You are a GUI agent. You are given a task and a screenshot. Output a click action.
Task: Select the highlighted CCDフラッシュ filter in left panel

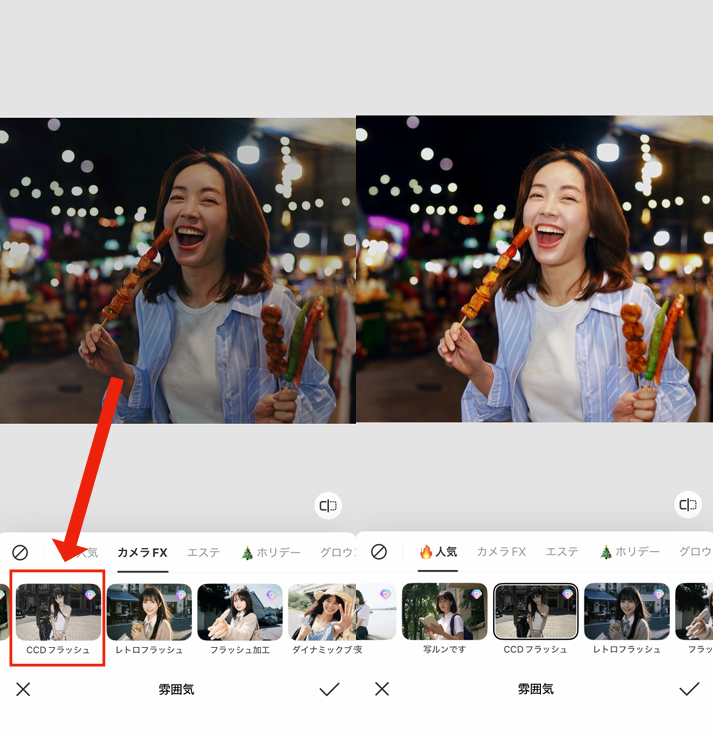[58, 612]
